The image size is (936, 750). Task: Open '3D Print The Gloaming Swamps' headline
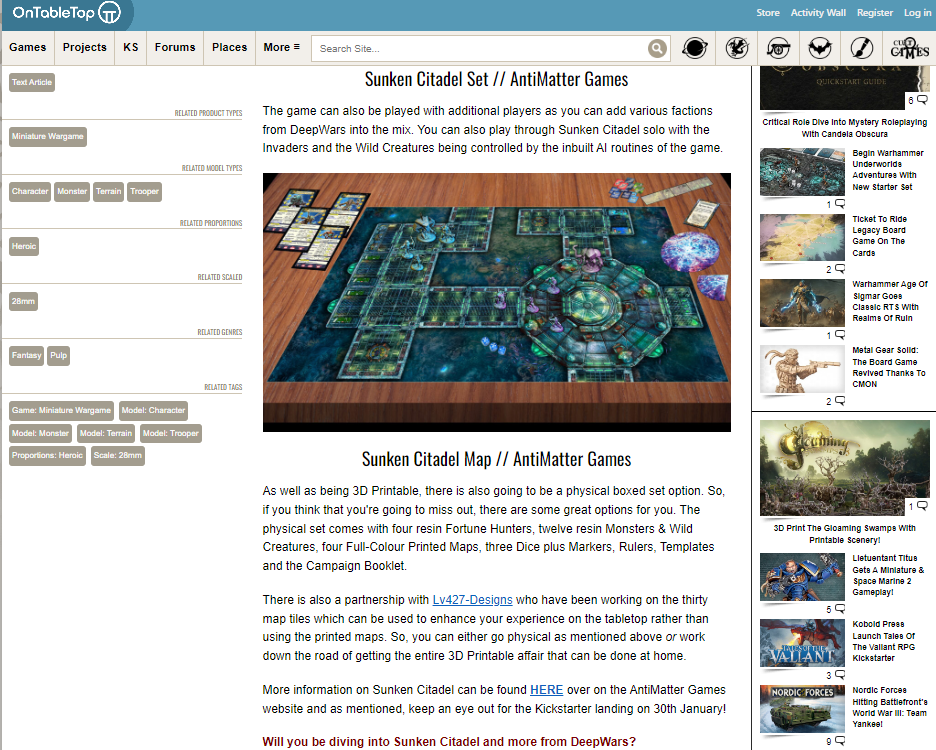[845, 534]
